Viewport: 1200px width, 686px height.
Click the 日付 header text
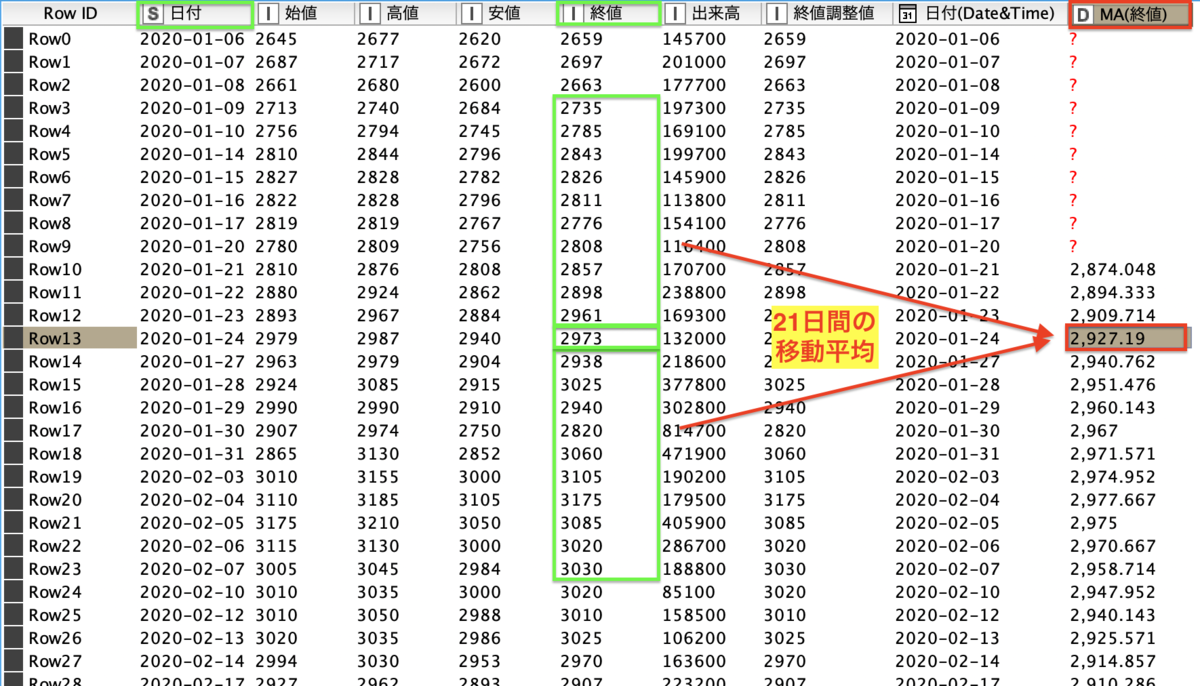click(186, 14)
